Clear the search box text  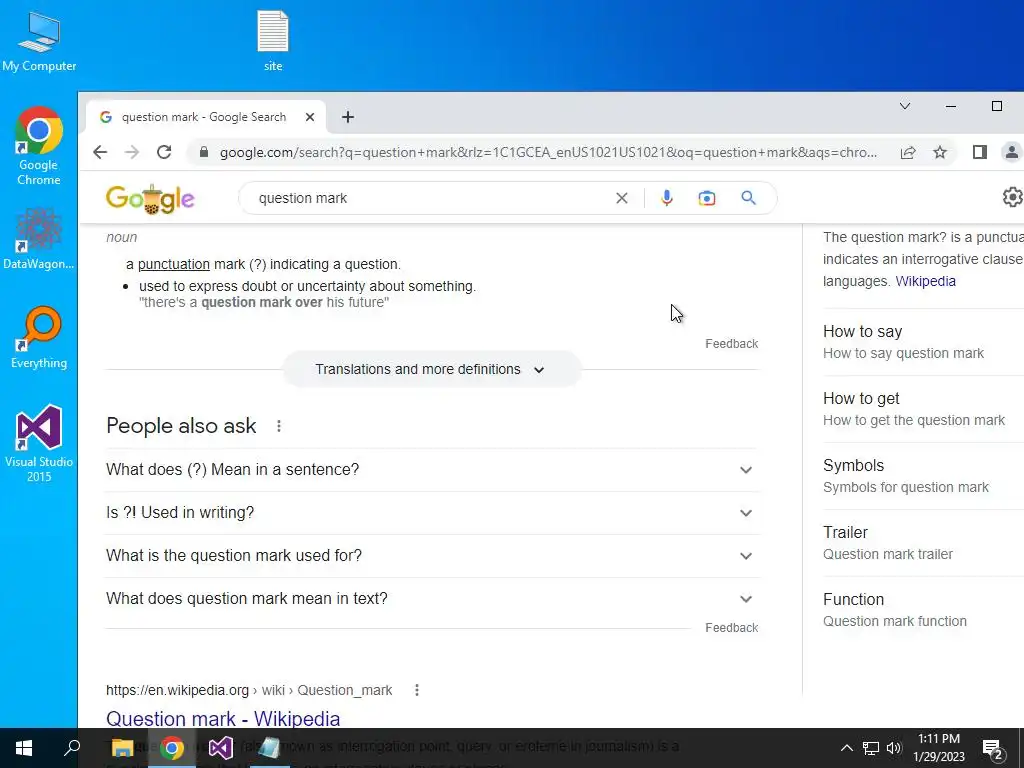pos(622,198)
